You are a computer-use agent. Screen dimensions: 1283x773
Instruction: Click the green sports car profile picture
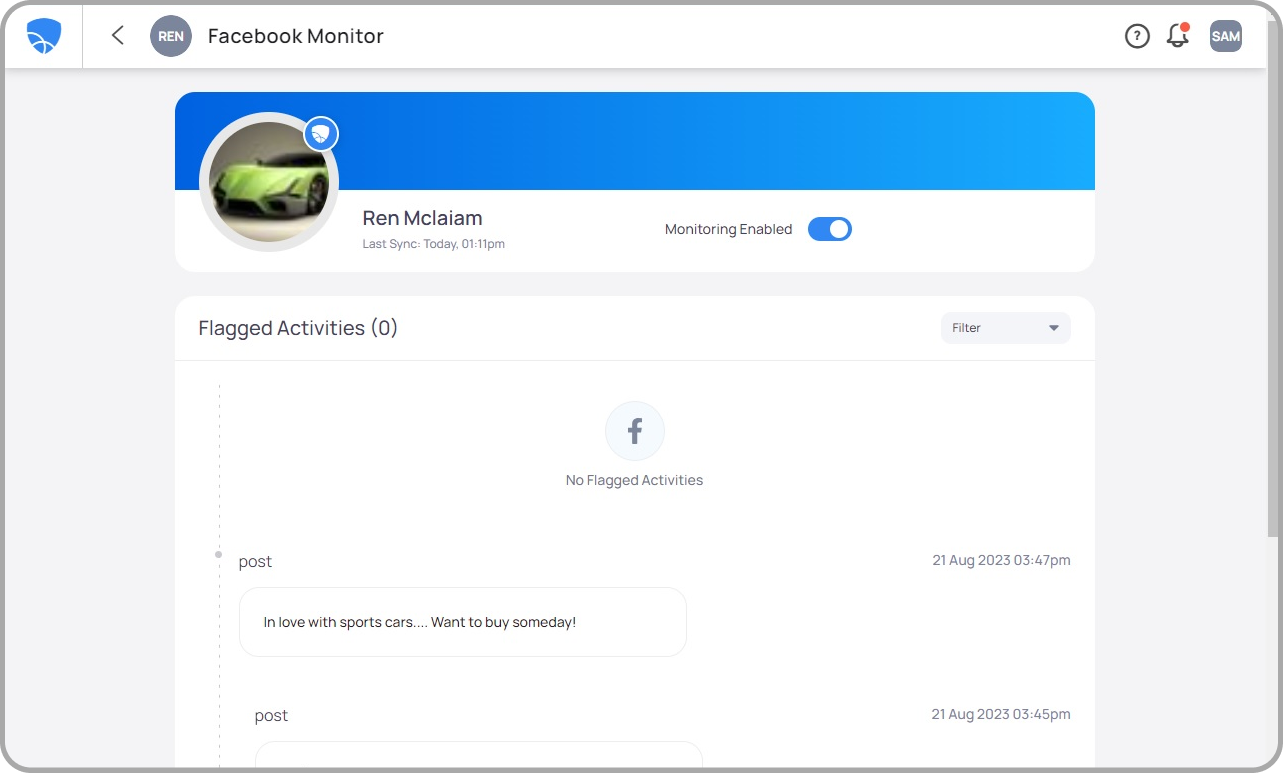click(269, 182)
